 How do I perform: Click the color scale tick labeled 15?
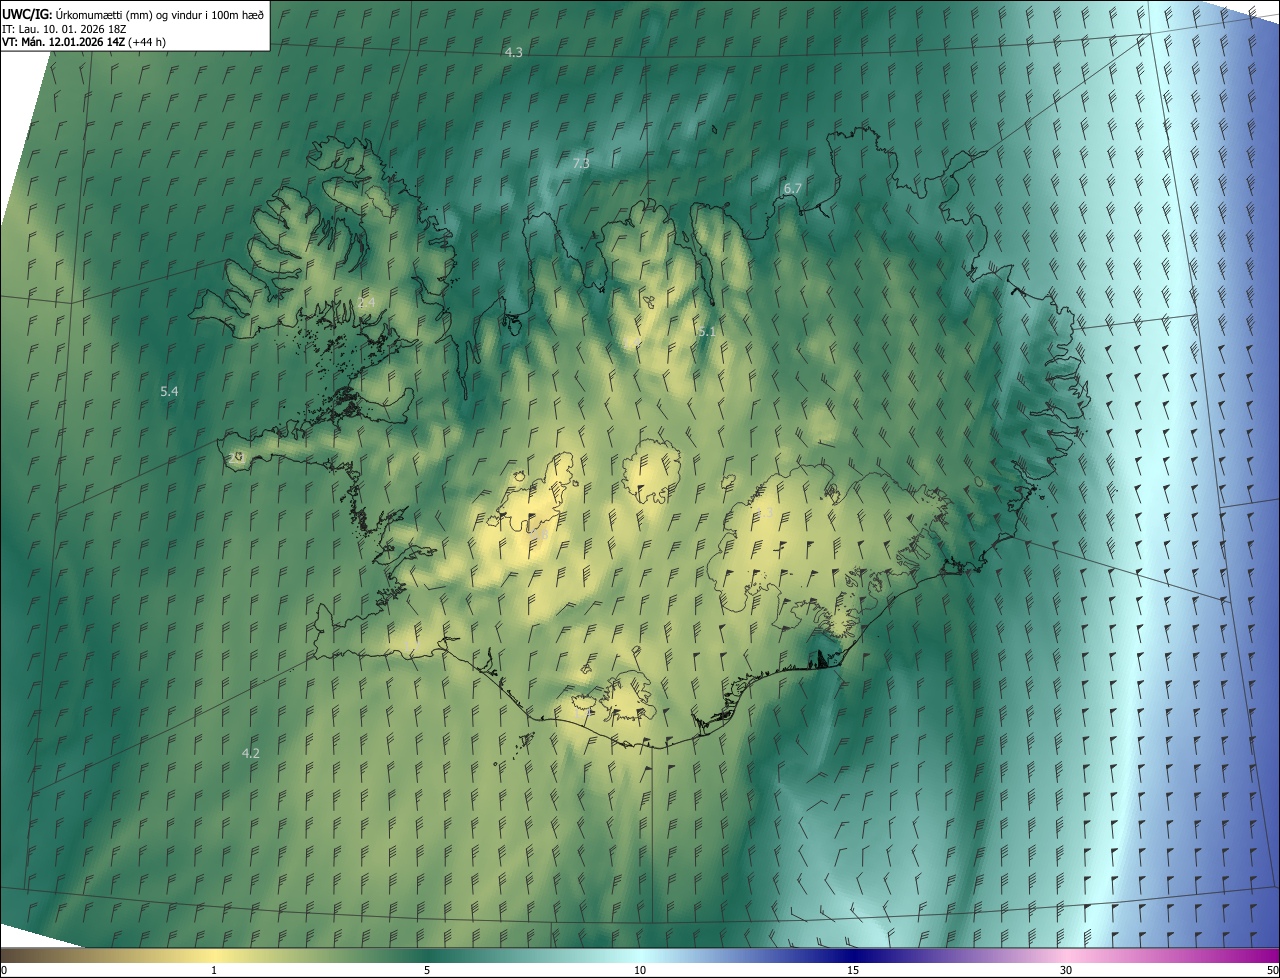[853, 970]
